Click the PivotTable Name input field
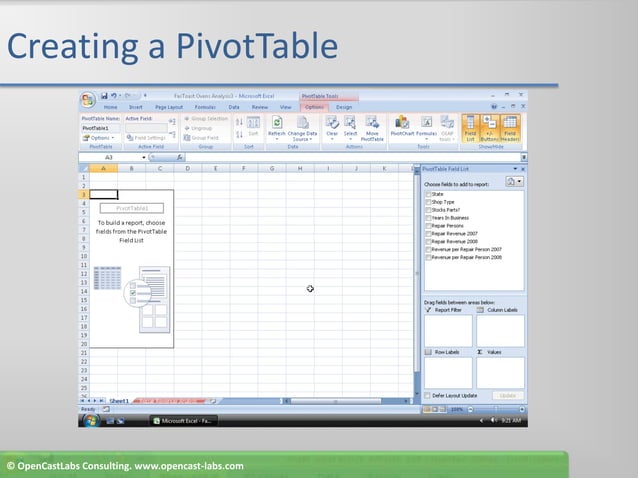This screenshot has width=638, height=478. click(x=101, y=128)
